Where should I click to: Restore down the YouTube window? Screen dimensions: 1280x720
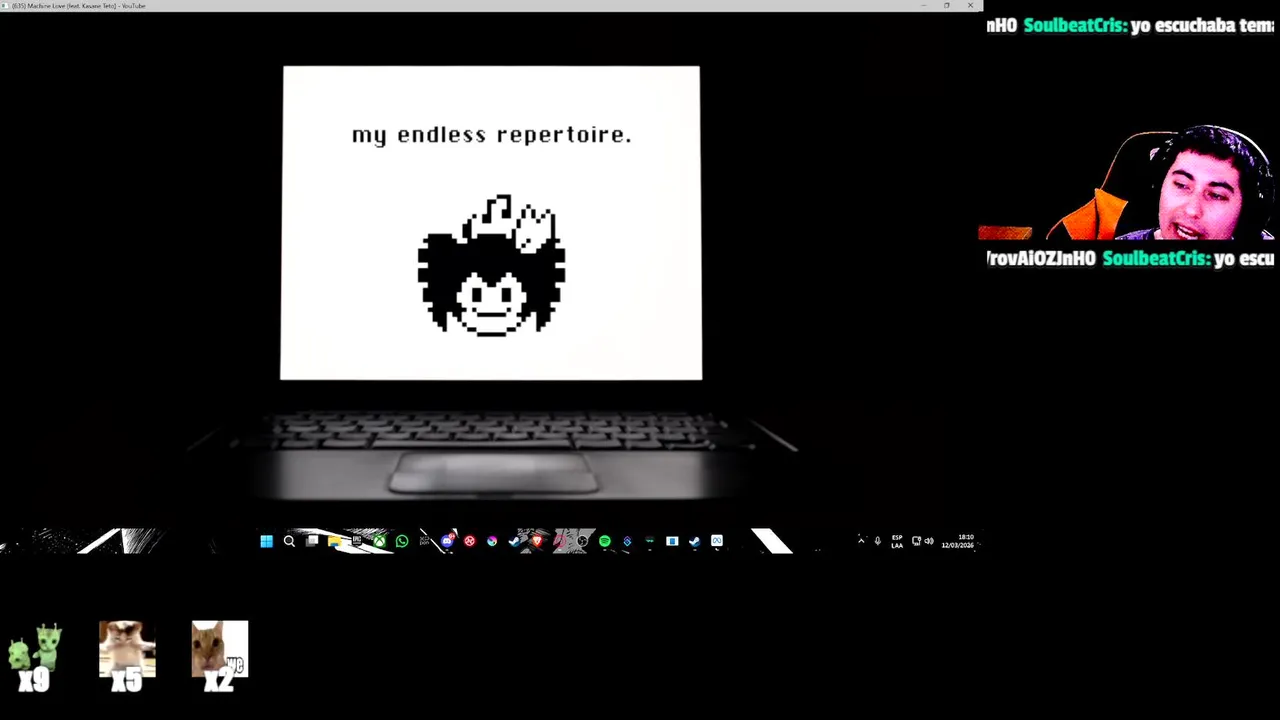tap(947, 6)
